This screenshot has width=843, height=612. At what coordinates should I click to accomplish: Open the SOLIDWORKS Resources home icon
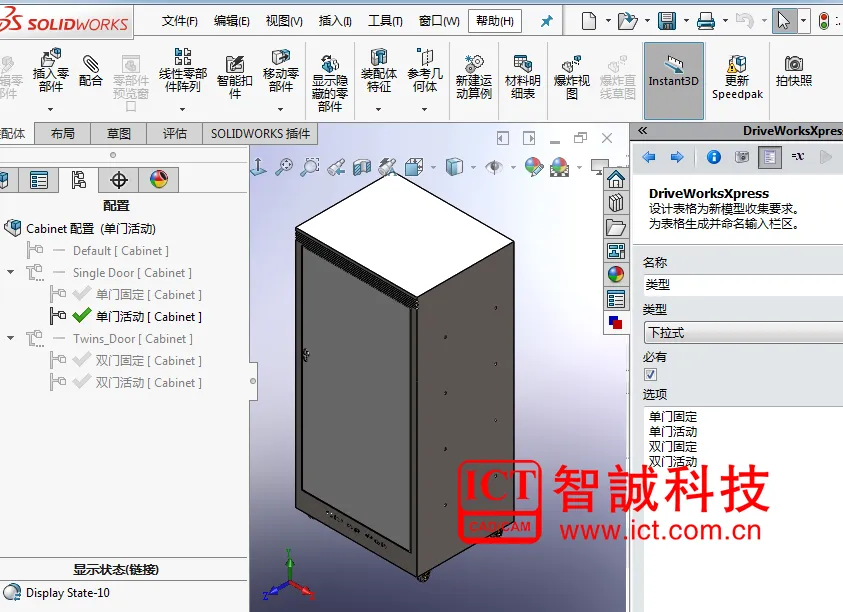(x=616, y=179)
